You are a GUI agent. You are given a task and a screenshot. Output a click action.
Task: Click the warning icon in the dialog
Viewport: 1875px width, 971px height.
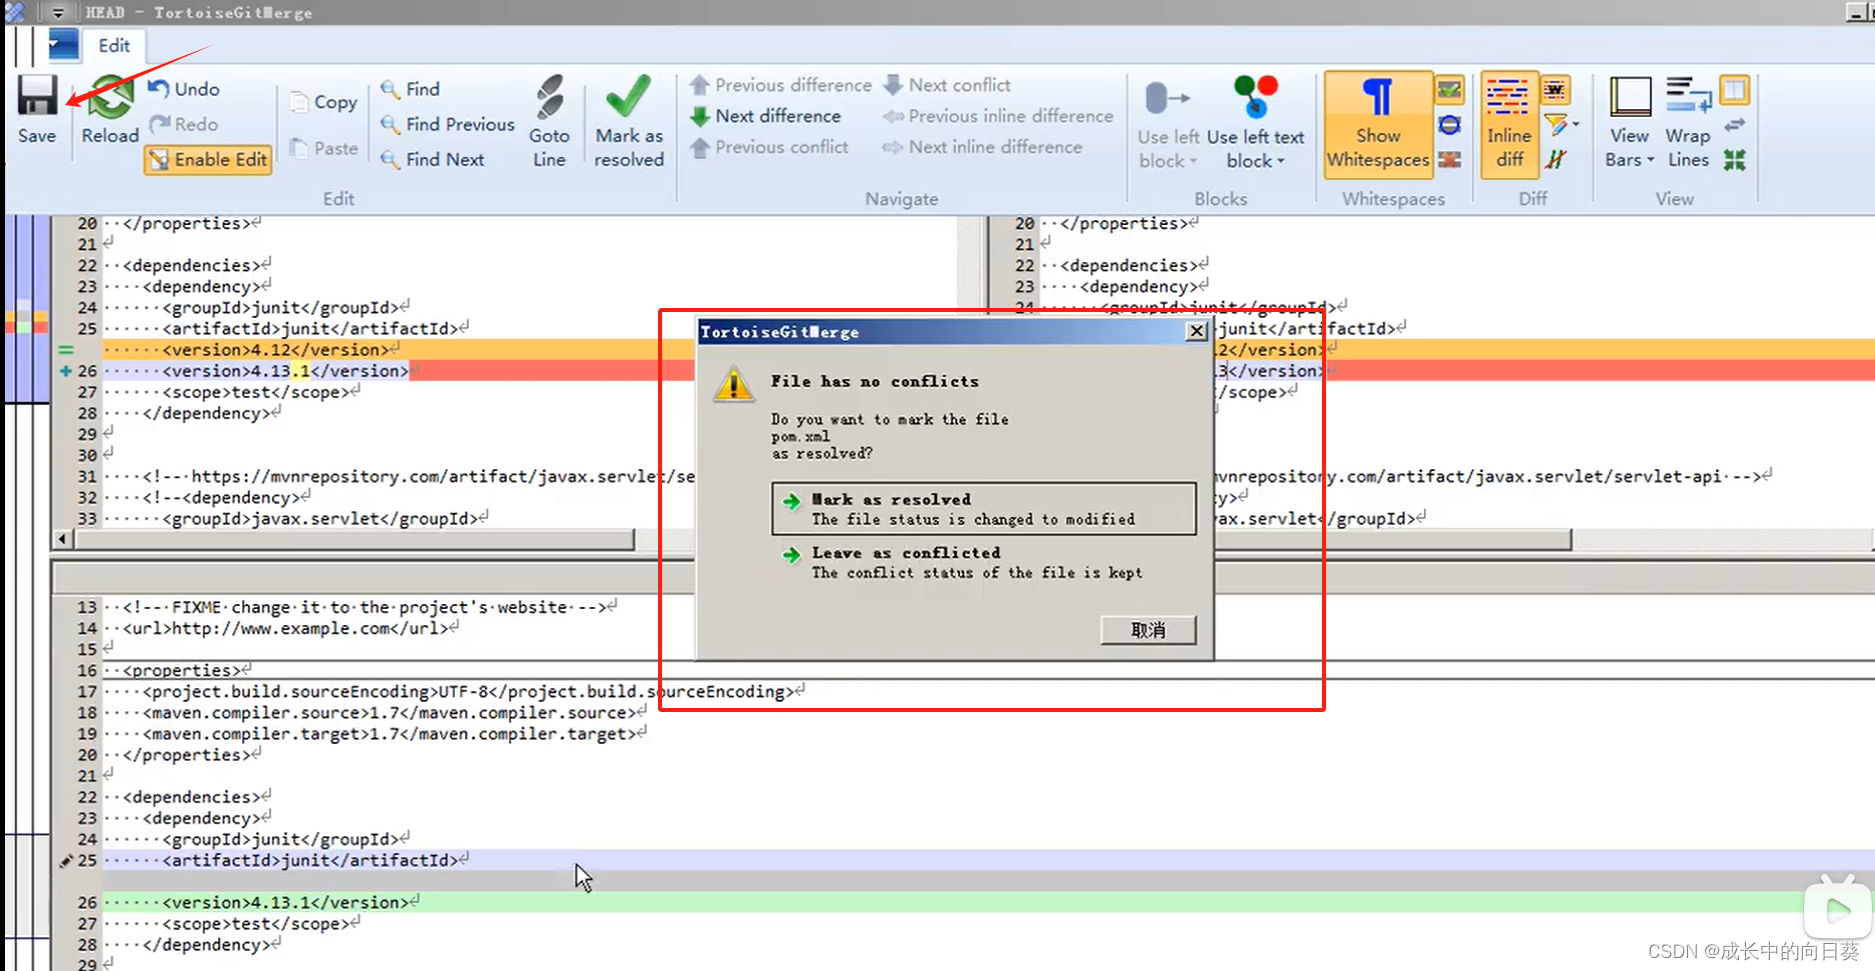click(x=734, y=384)
